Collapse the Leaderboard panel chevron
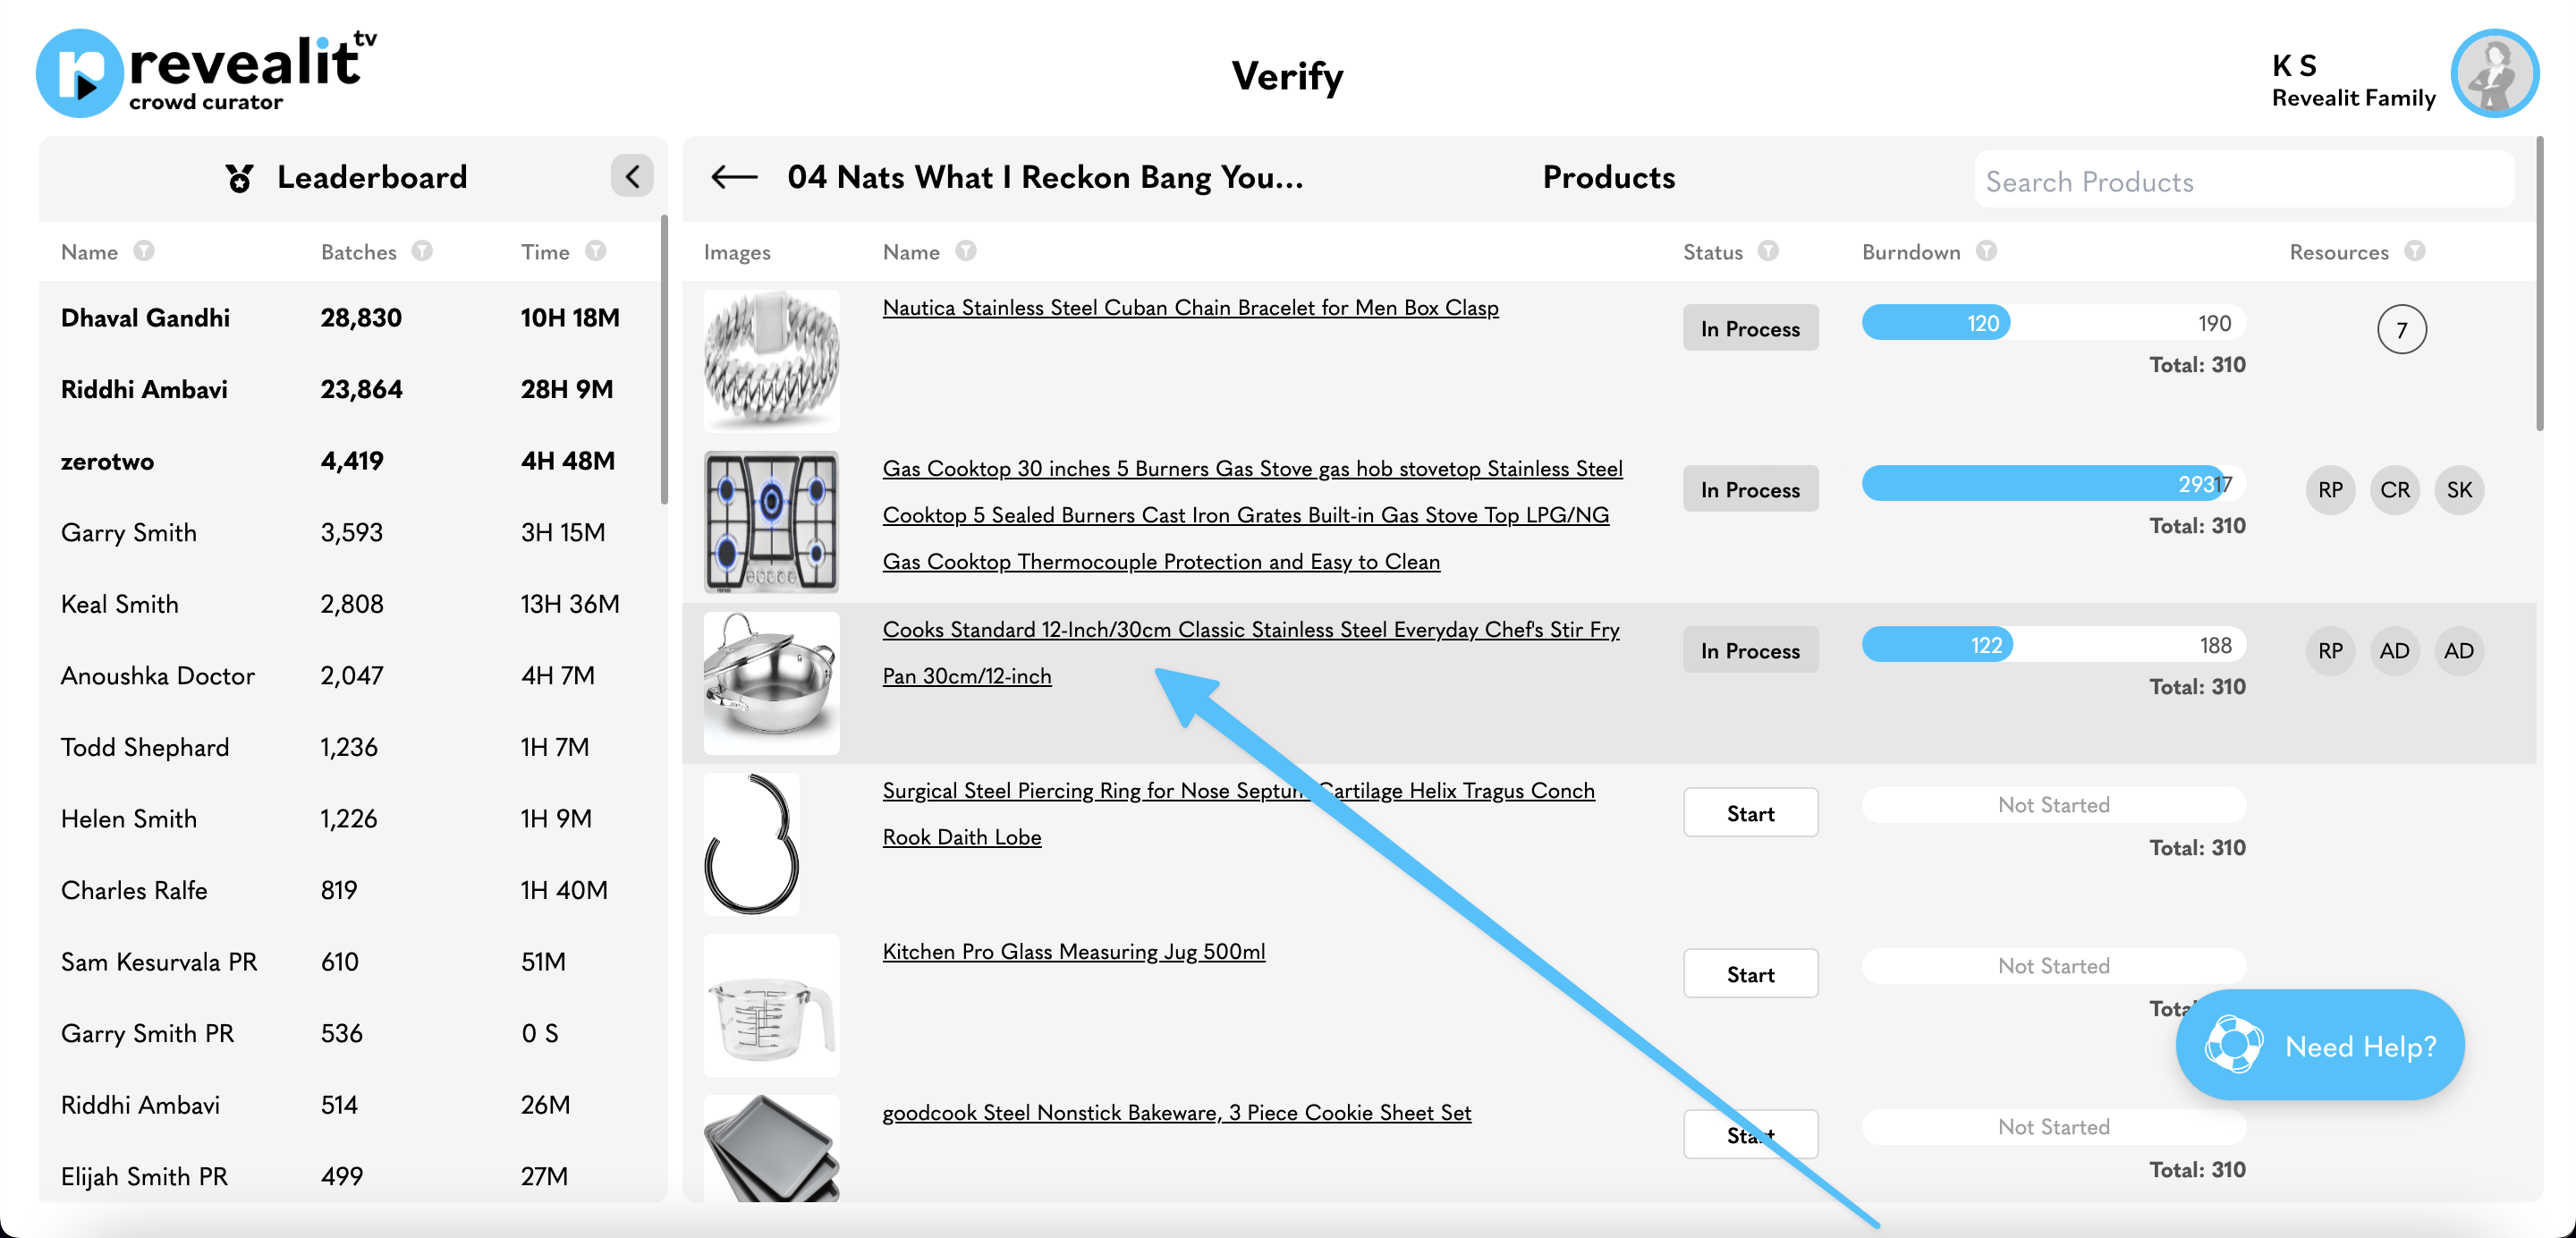 pos(632,177)
